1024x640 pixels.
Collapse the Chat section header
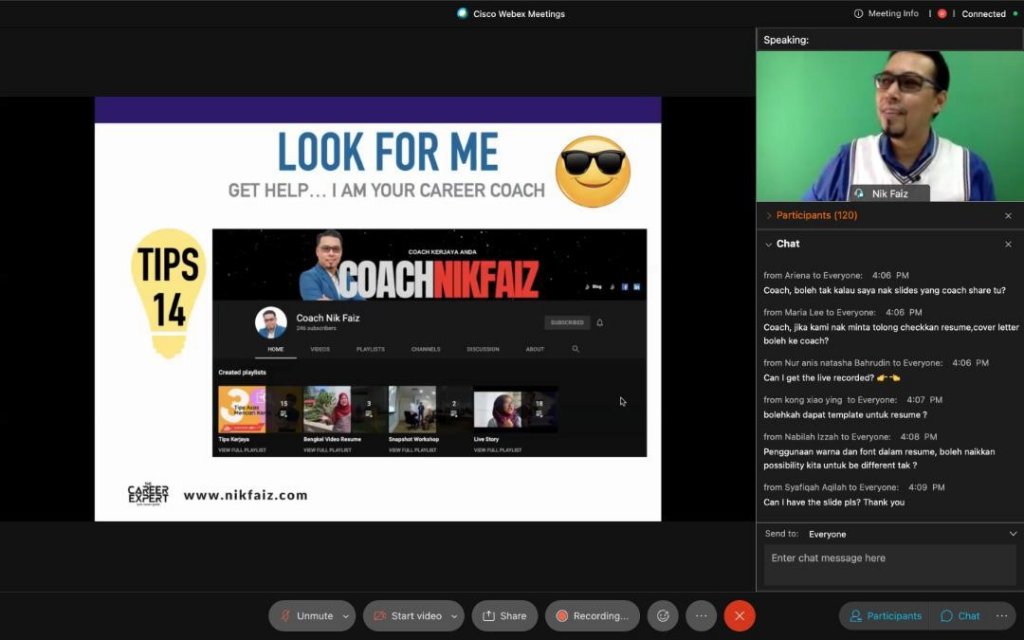[768, 244]
